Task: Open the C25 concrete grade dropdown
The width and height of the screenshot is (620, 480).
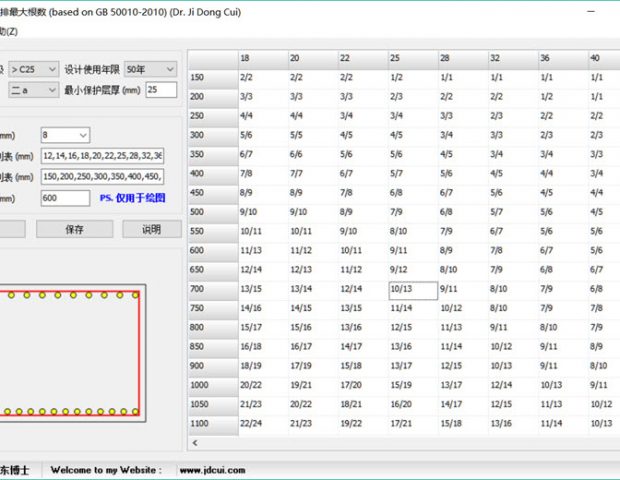Action: [32, 69]
